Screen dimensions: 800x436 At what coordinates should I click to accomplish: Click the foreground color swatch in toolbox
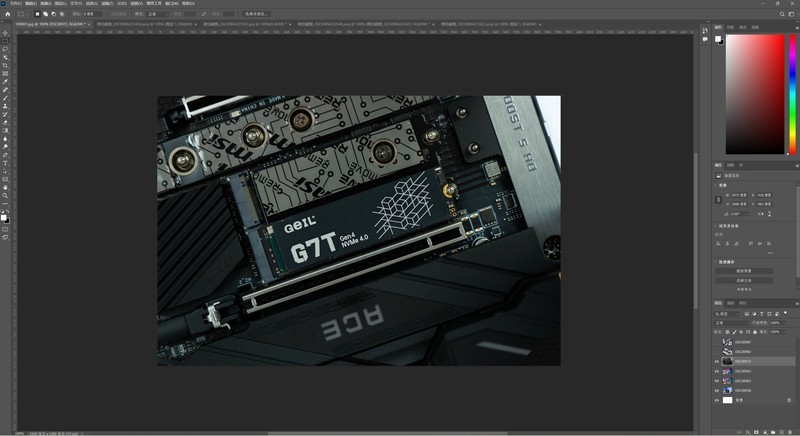(x=4, y=217)
